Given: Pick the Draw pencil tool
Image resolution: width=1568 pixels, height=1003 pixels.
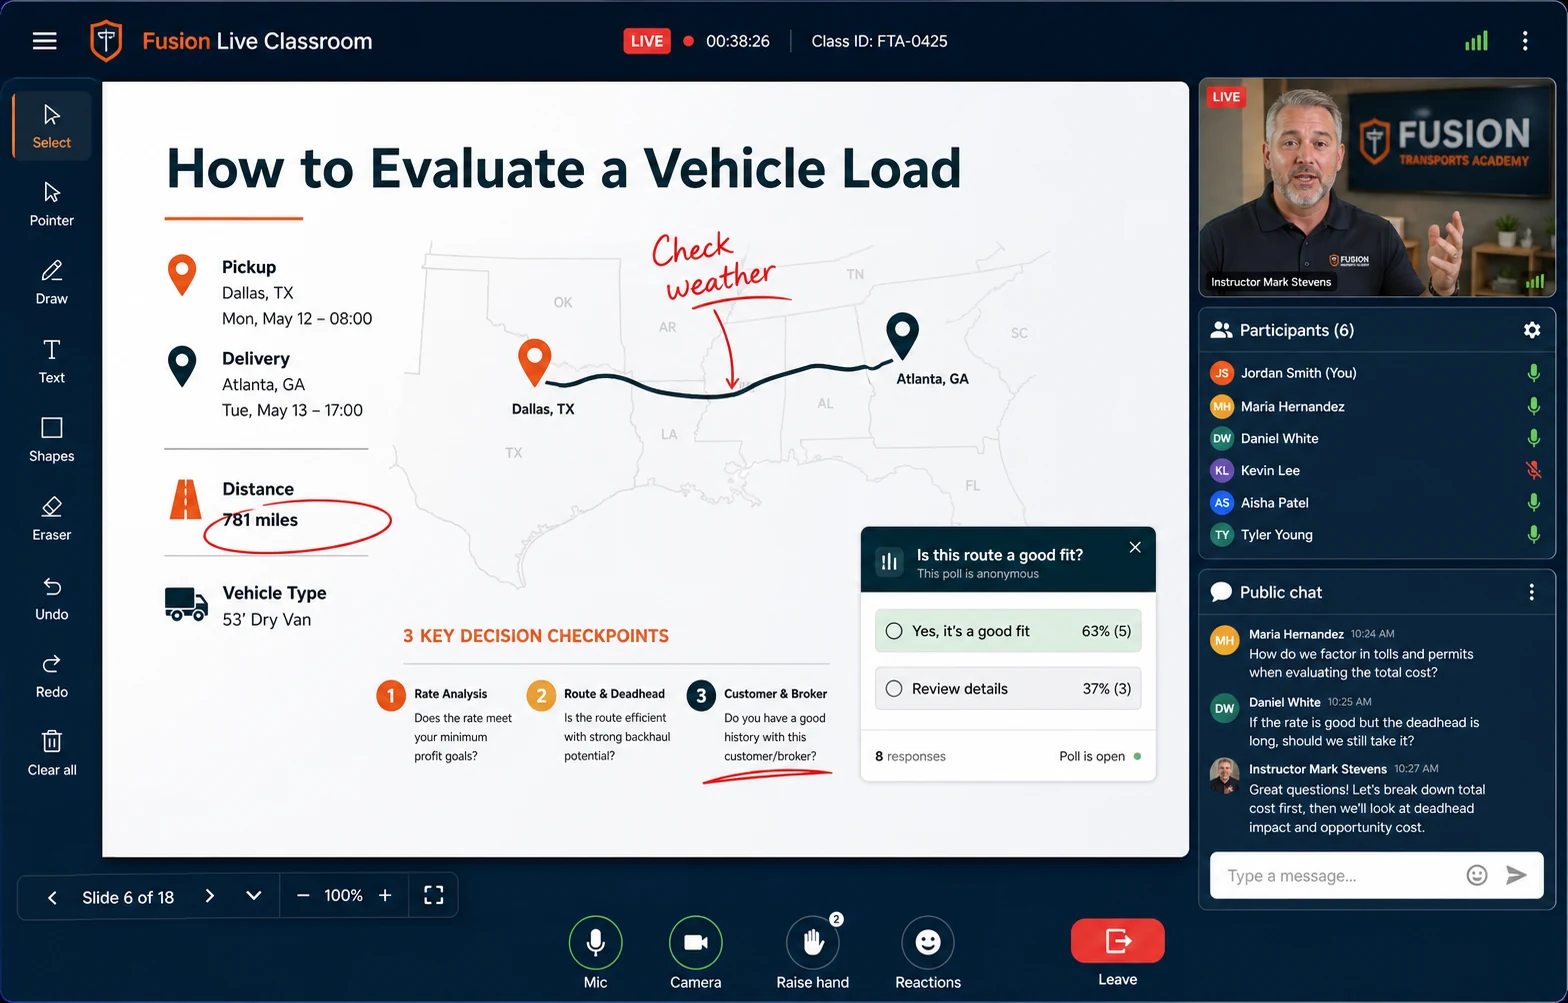Looking at the screenshot, I should click(52, 282).
